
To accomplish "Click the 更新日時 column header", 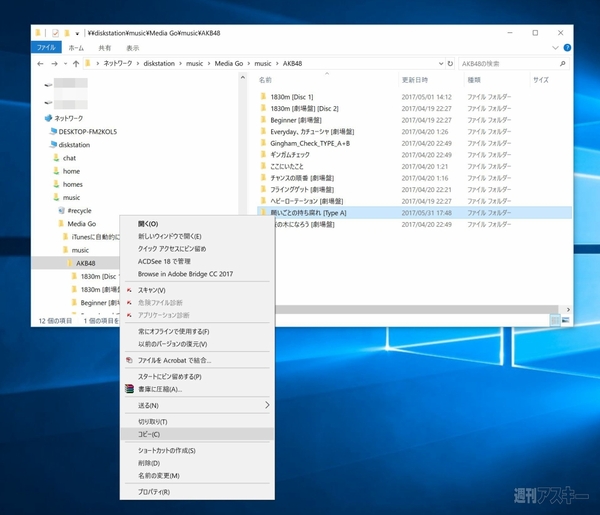I will [x=415, y=79].
